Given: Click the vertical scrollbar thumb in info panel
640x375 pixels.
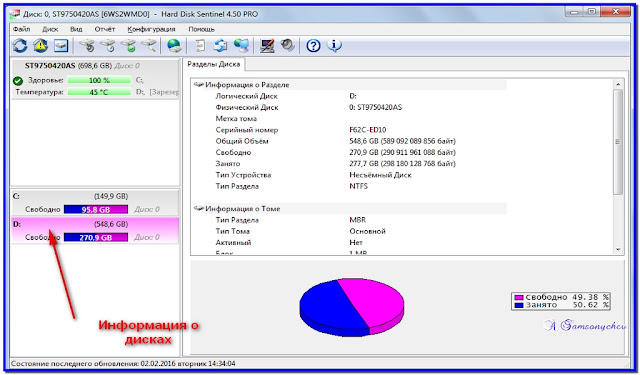Looking at the screenshot, I should click(618, 142).
